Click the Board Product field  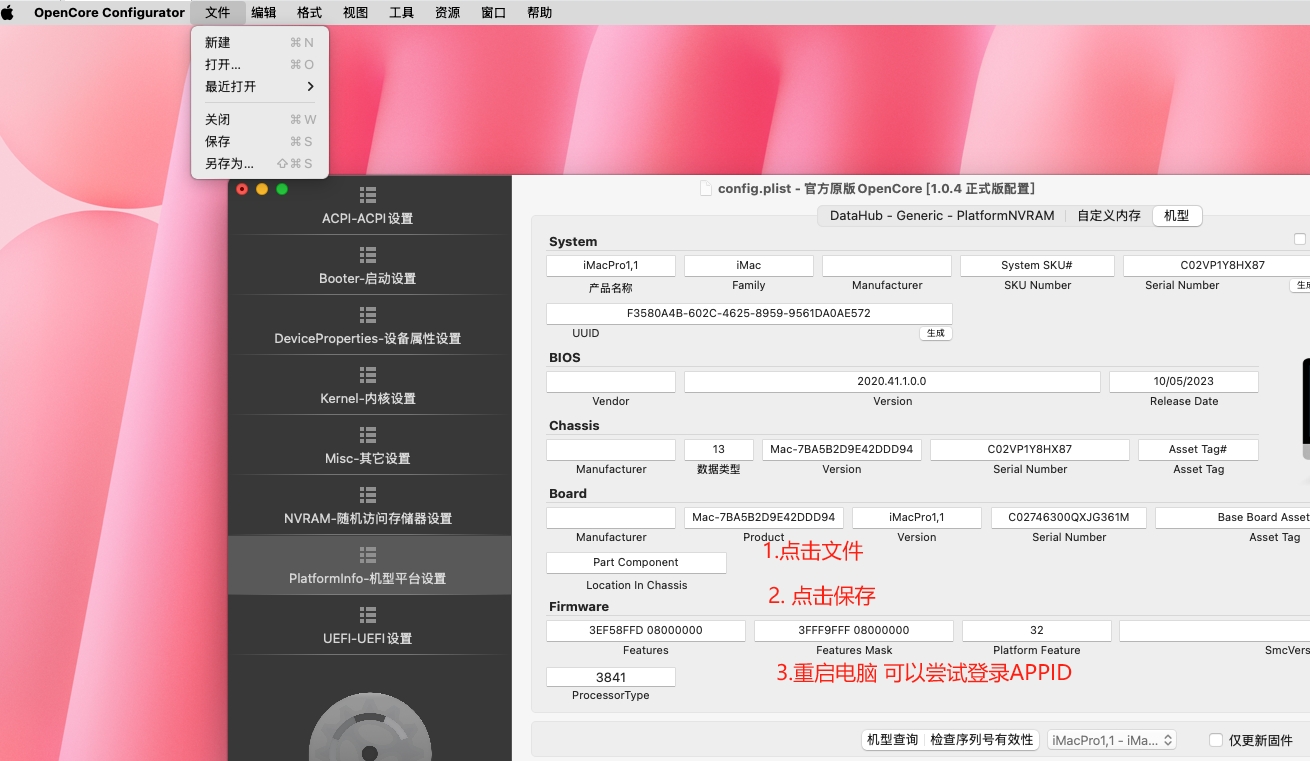point(764,517)
